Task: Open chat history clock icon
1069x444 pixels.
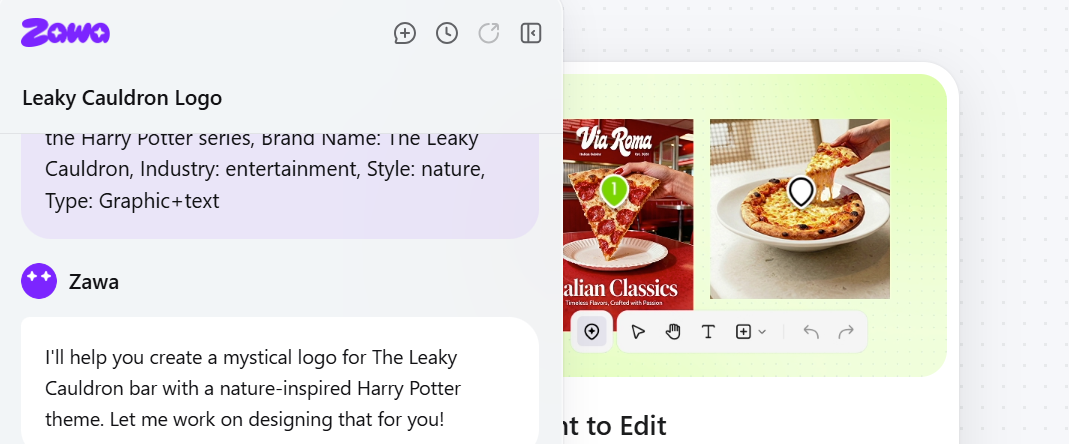Action: click(x=447, y=33)
